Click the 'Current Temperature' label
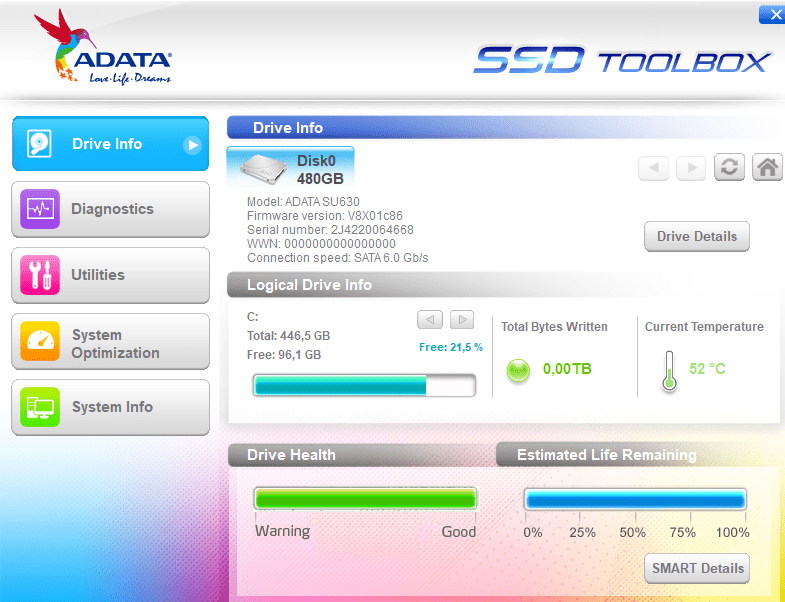The image size is (785, 602). click(x=704, y=327)
